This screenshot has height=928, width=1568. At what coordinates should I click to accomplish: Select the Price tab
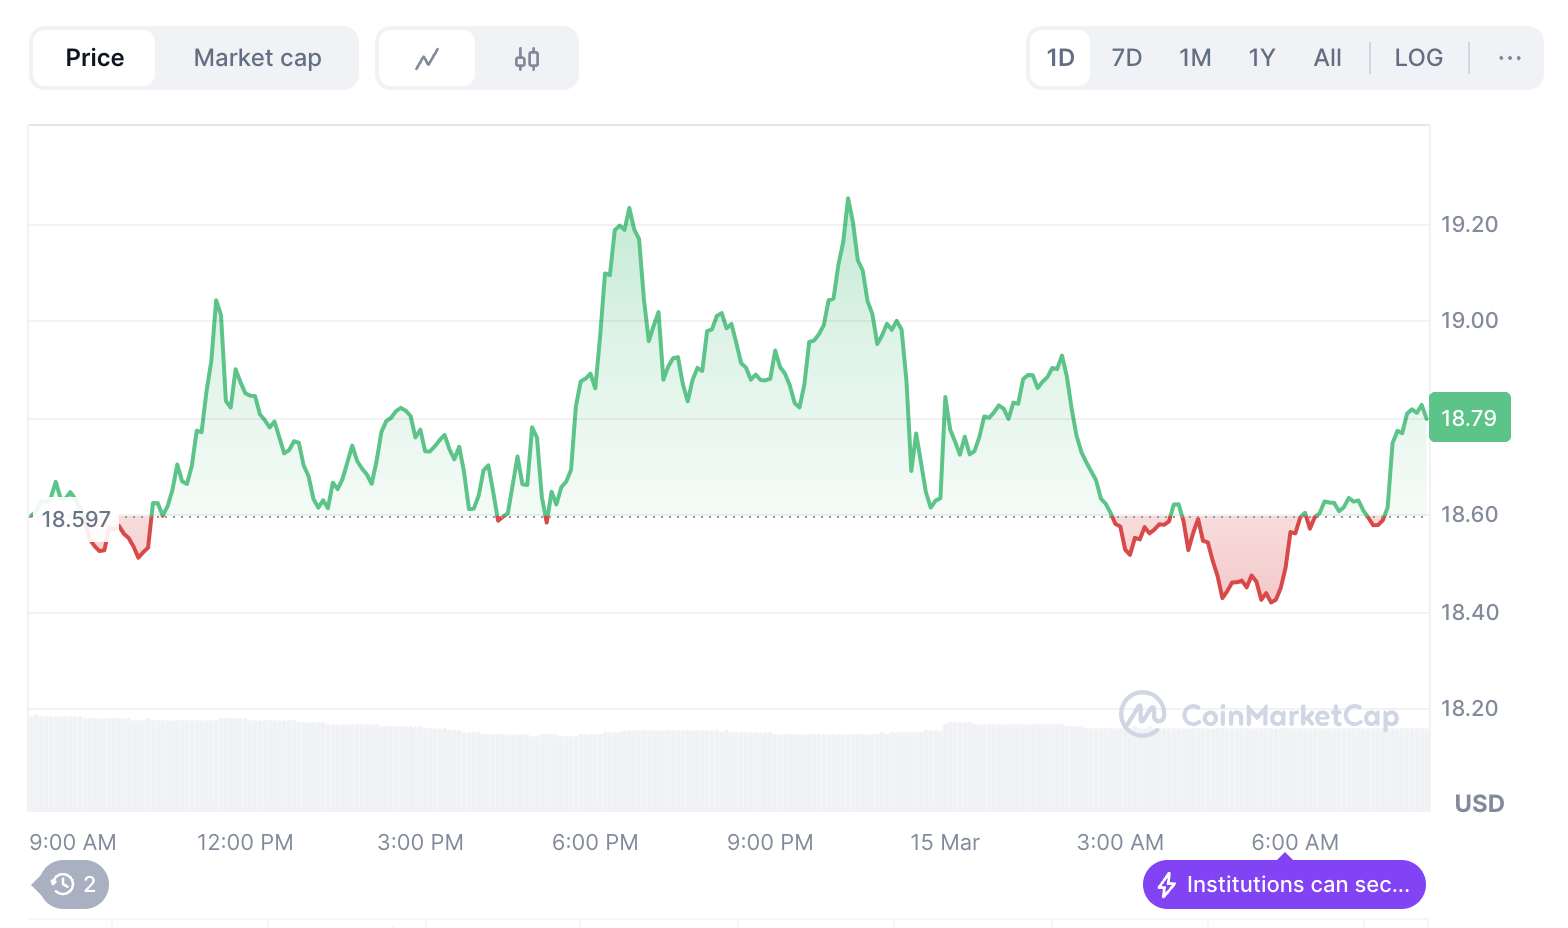[95, 58]
